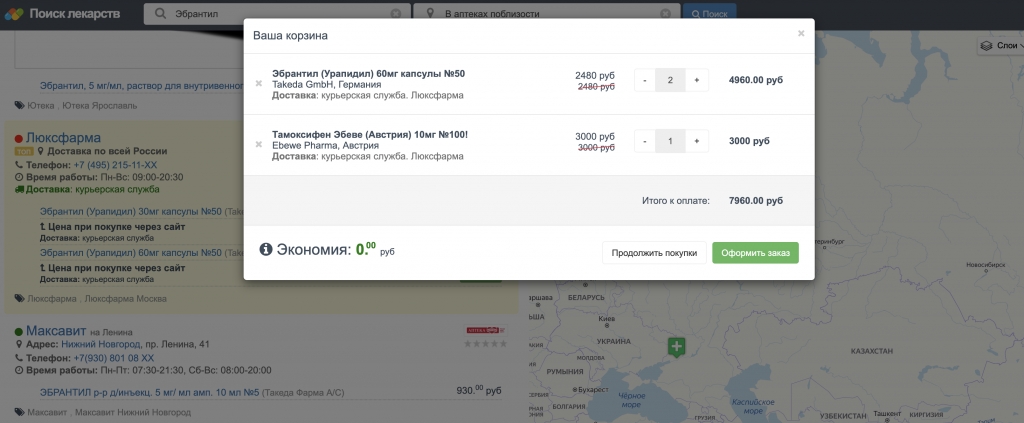Click the Эбрантил search input

[278, 14]
